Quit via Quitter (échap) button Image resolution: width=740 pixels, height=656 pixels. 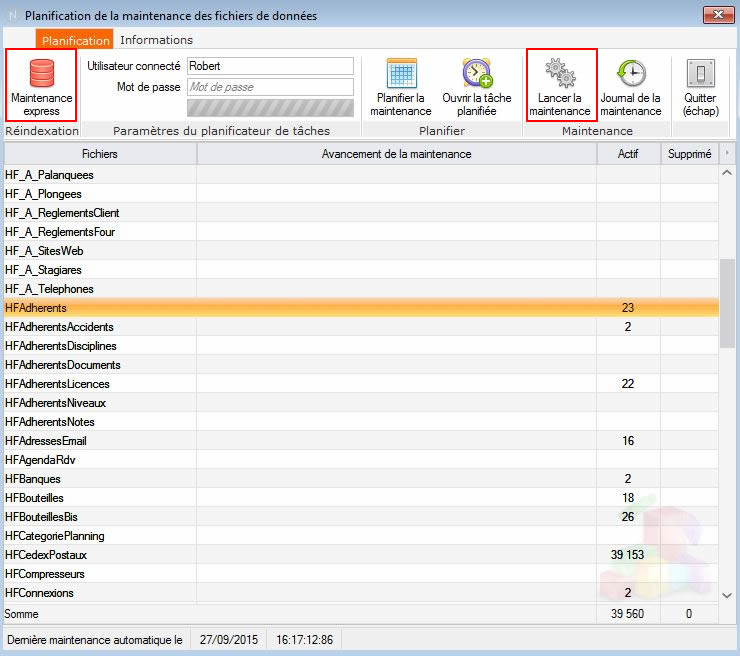click(x=700, y=87)
